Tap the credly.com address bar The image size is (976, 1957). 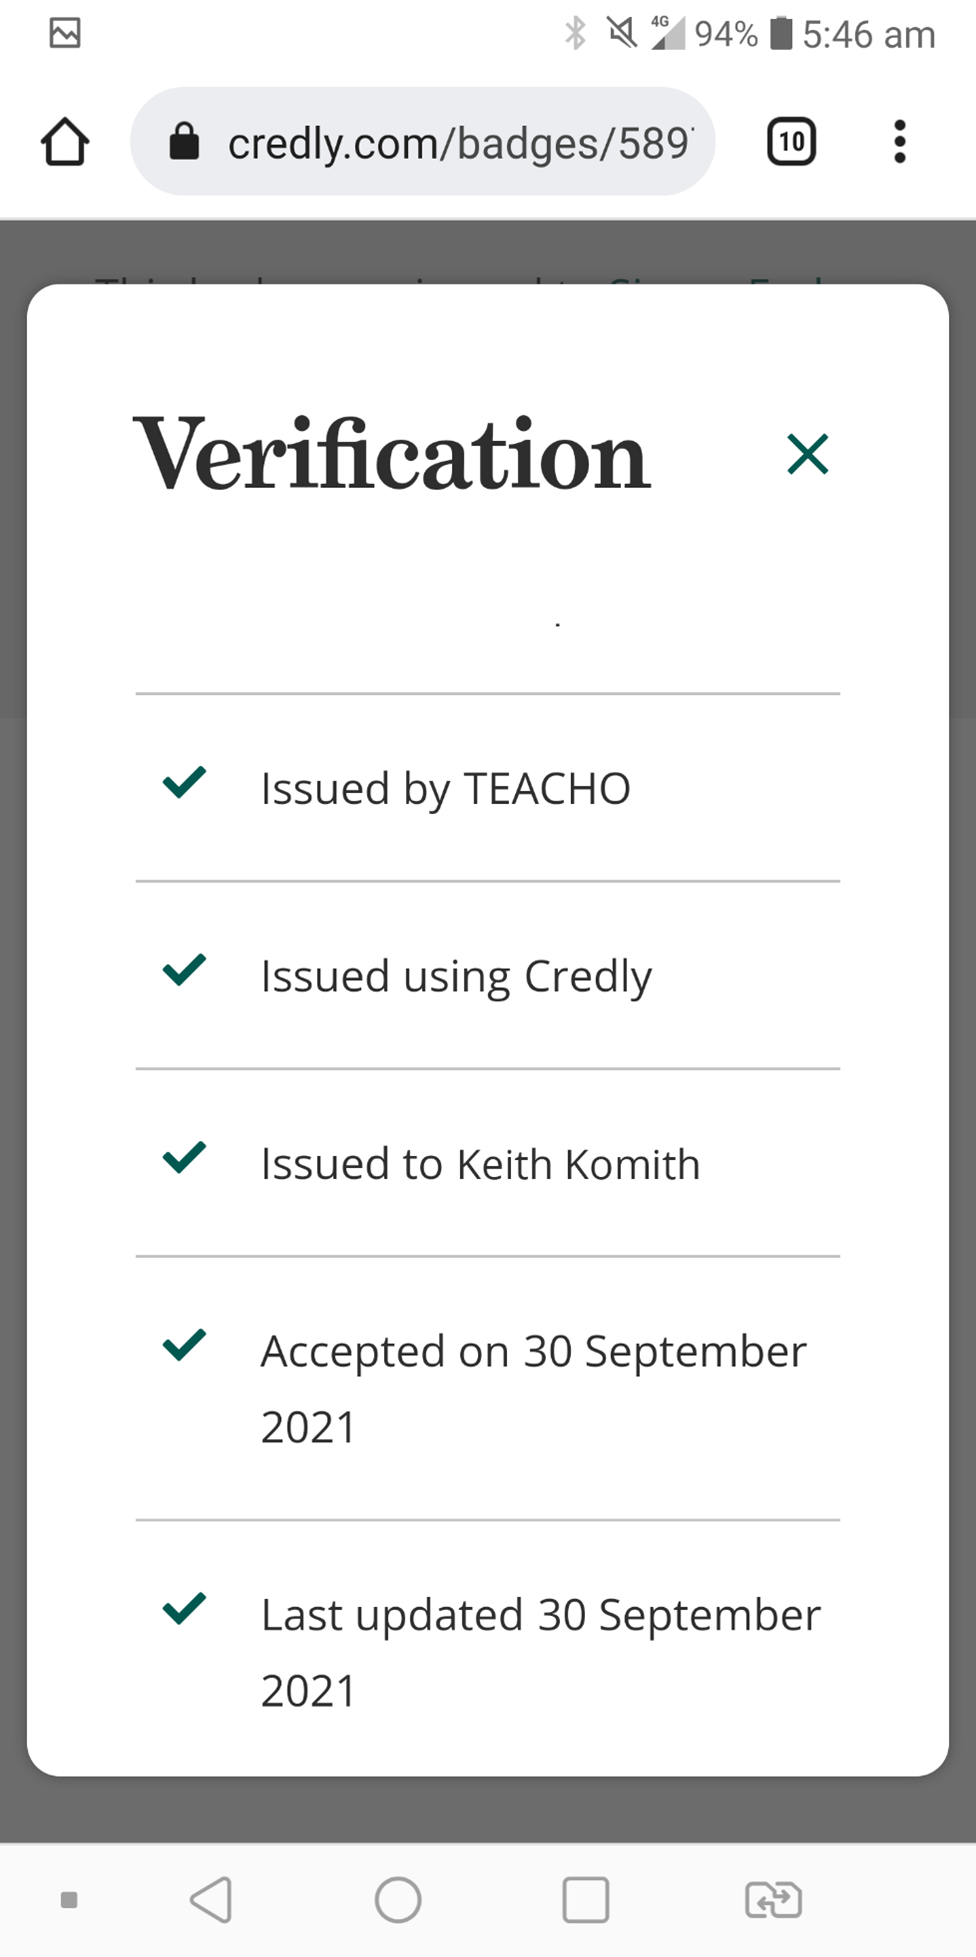click(x=422, y=141)
